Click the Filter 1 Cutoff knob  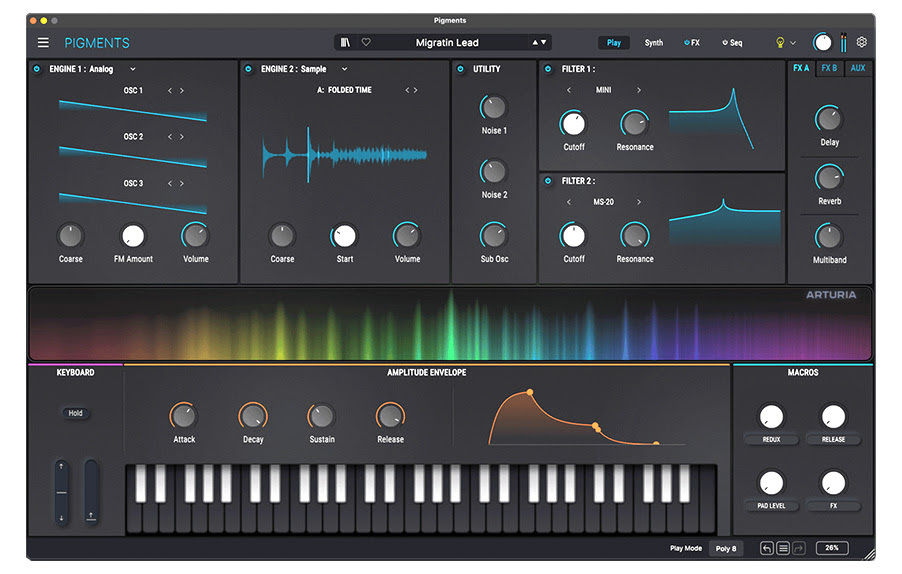(x=573, y=124)
